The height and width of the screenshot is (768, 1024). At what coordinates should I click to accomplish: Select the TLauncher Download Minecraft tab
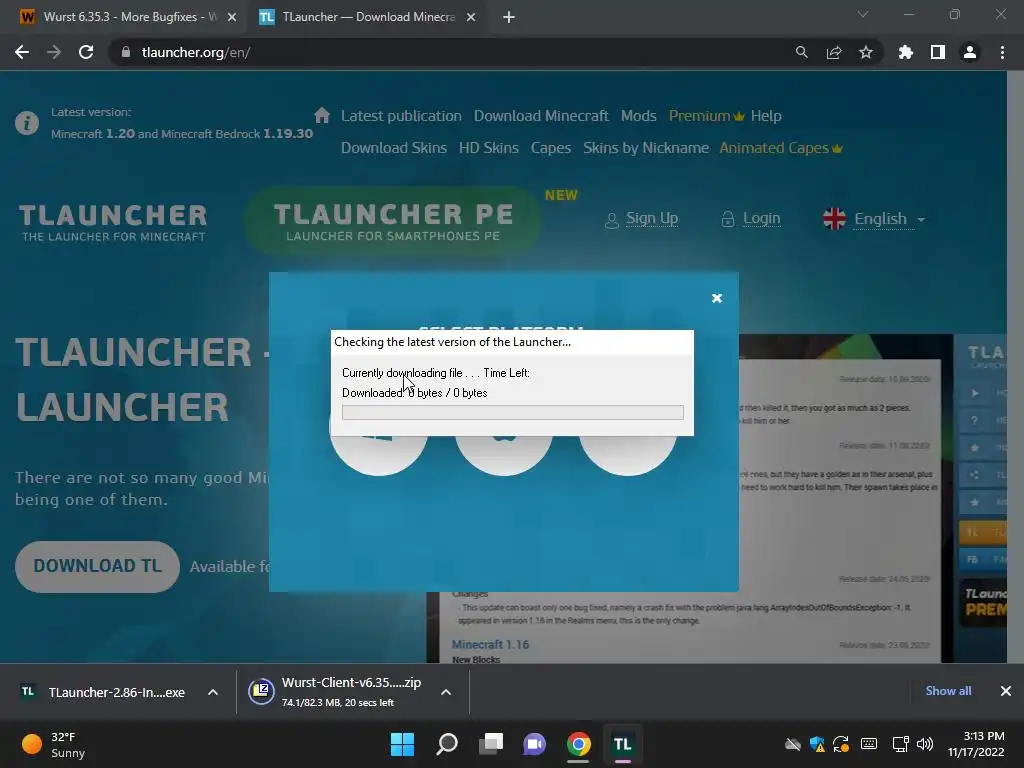[x=368, y=17]
